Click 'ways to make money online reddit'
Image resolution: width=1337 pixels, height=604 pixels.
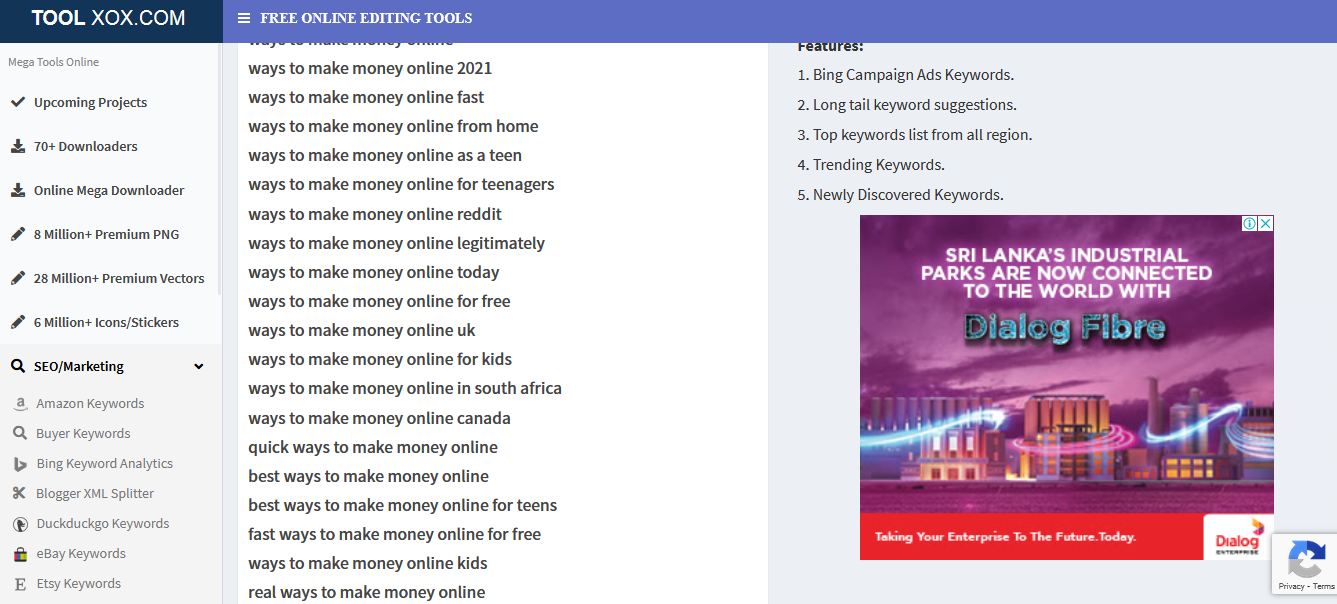[x=375, y=214]
